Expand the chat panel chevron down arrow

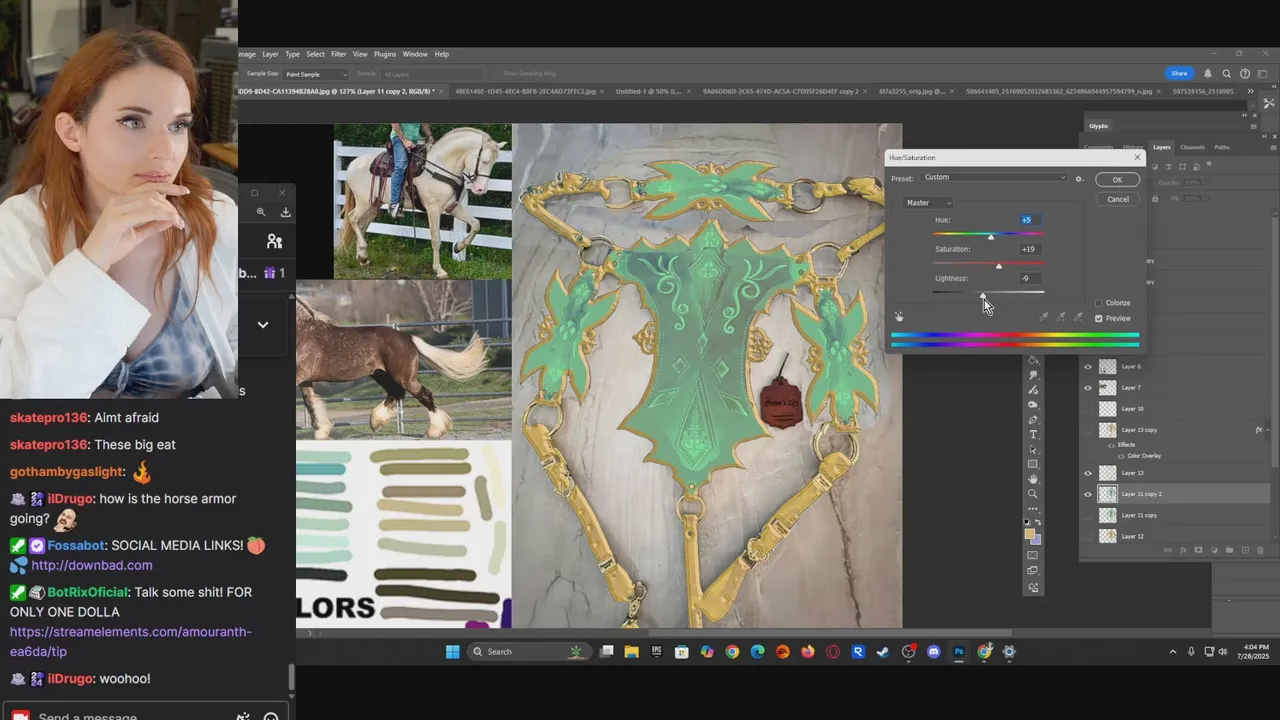[263, 324]
